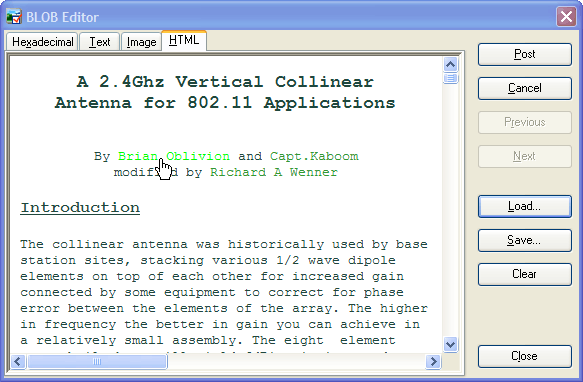The height and width of the screenshot is (382, 583).
Task: Click the title "A 2.4Ghz Vertical Collinear"
Action: pyautogui.click(x=225, y=82)
